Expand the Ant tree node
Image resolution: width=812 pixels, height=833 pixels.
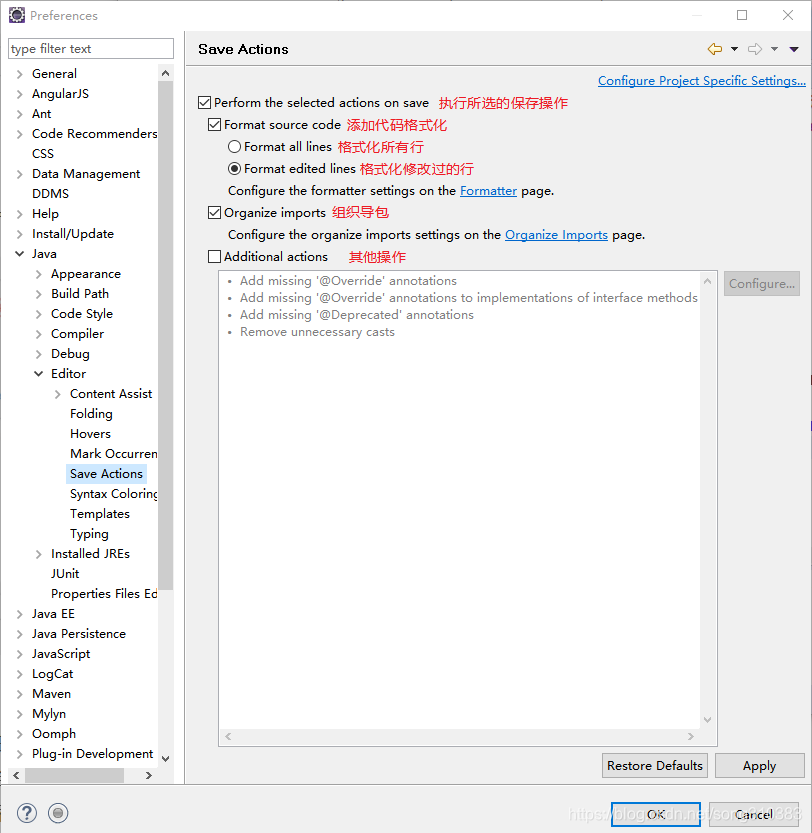20,114
